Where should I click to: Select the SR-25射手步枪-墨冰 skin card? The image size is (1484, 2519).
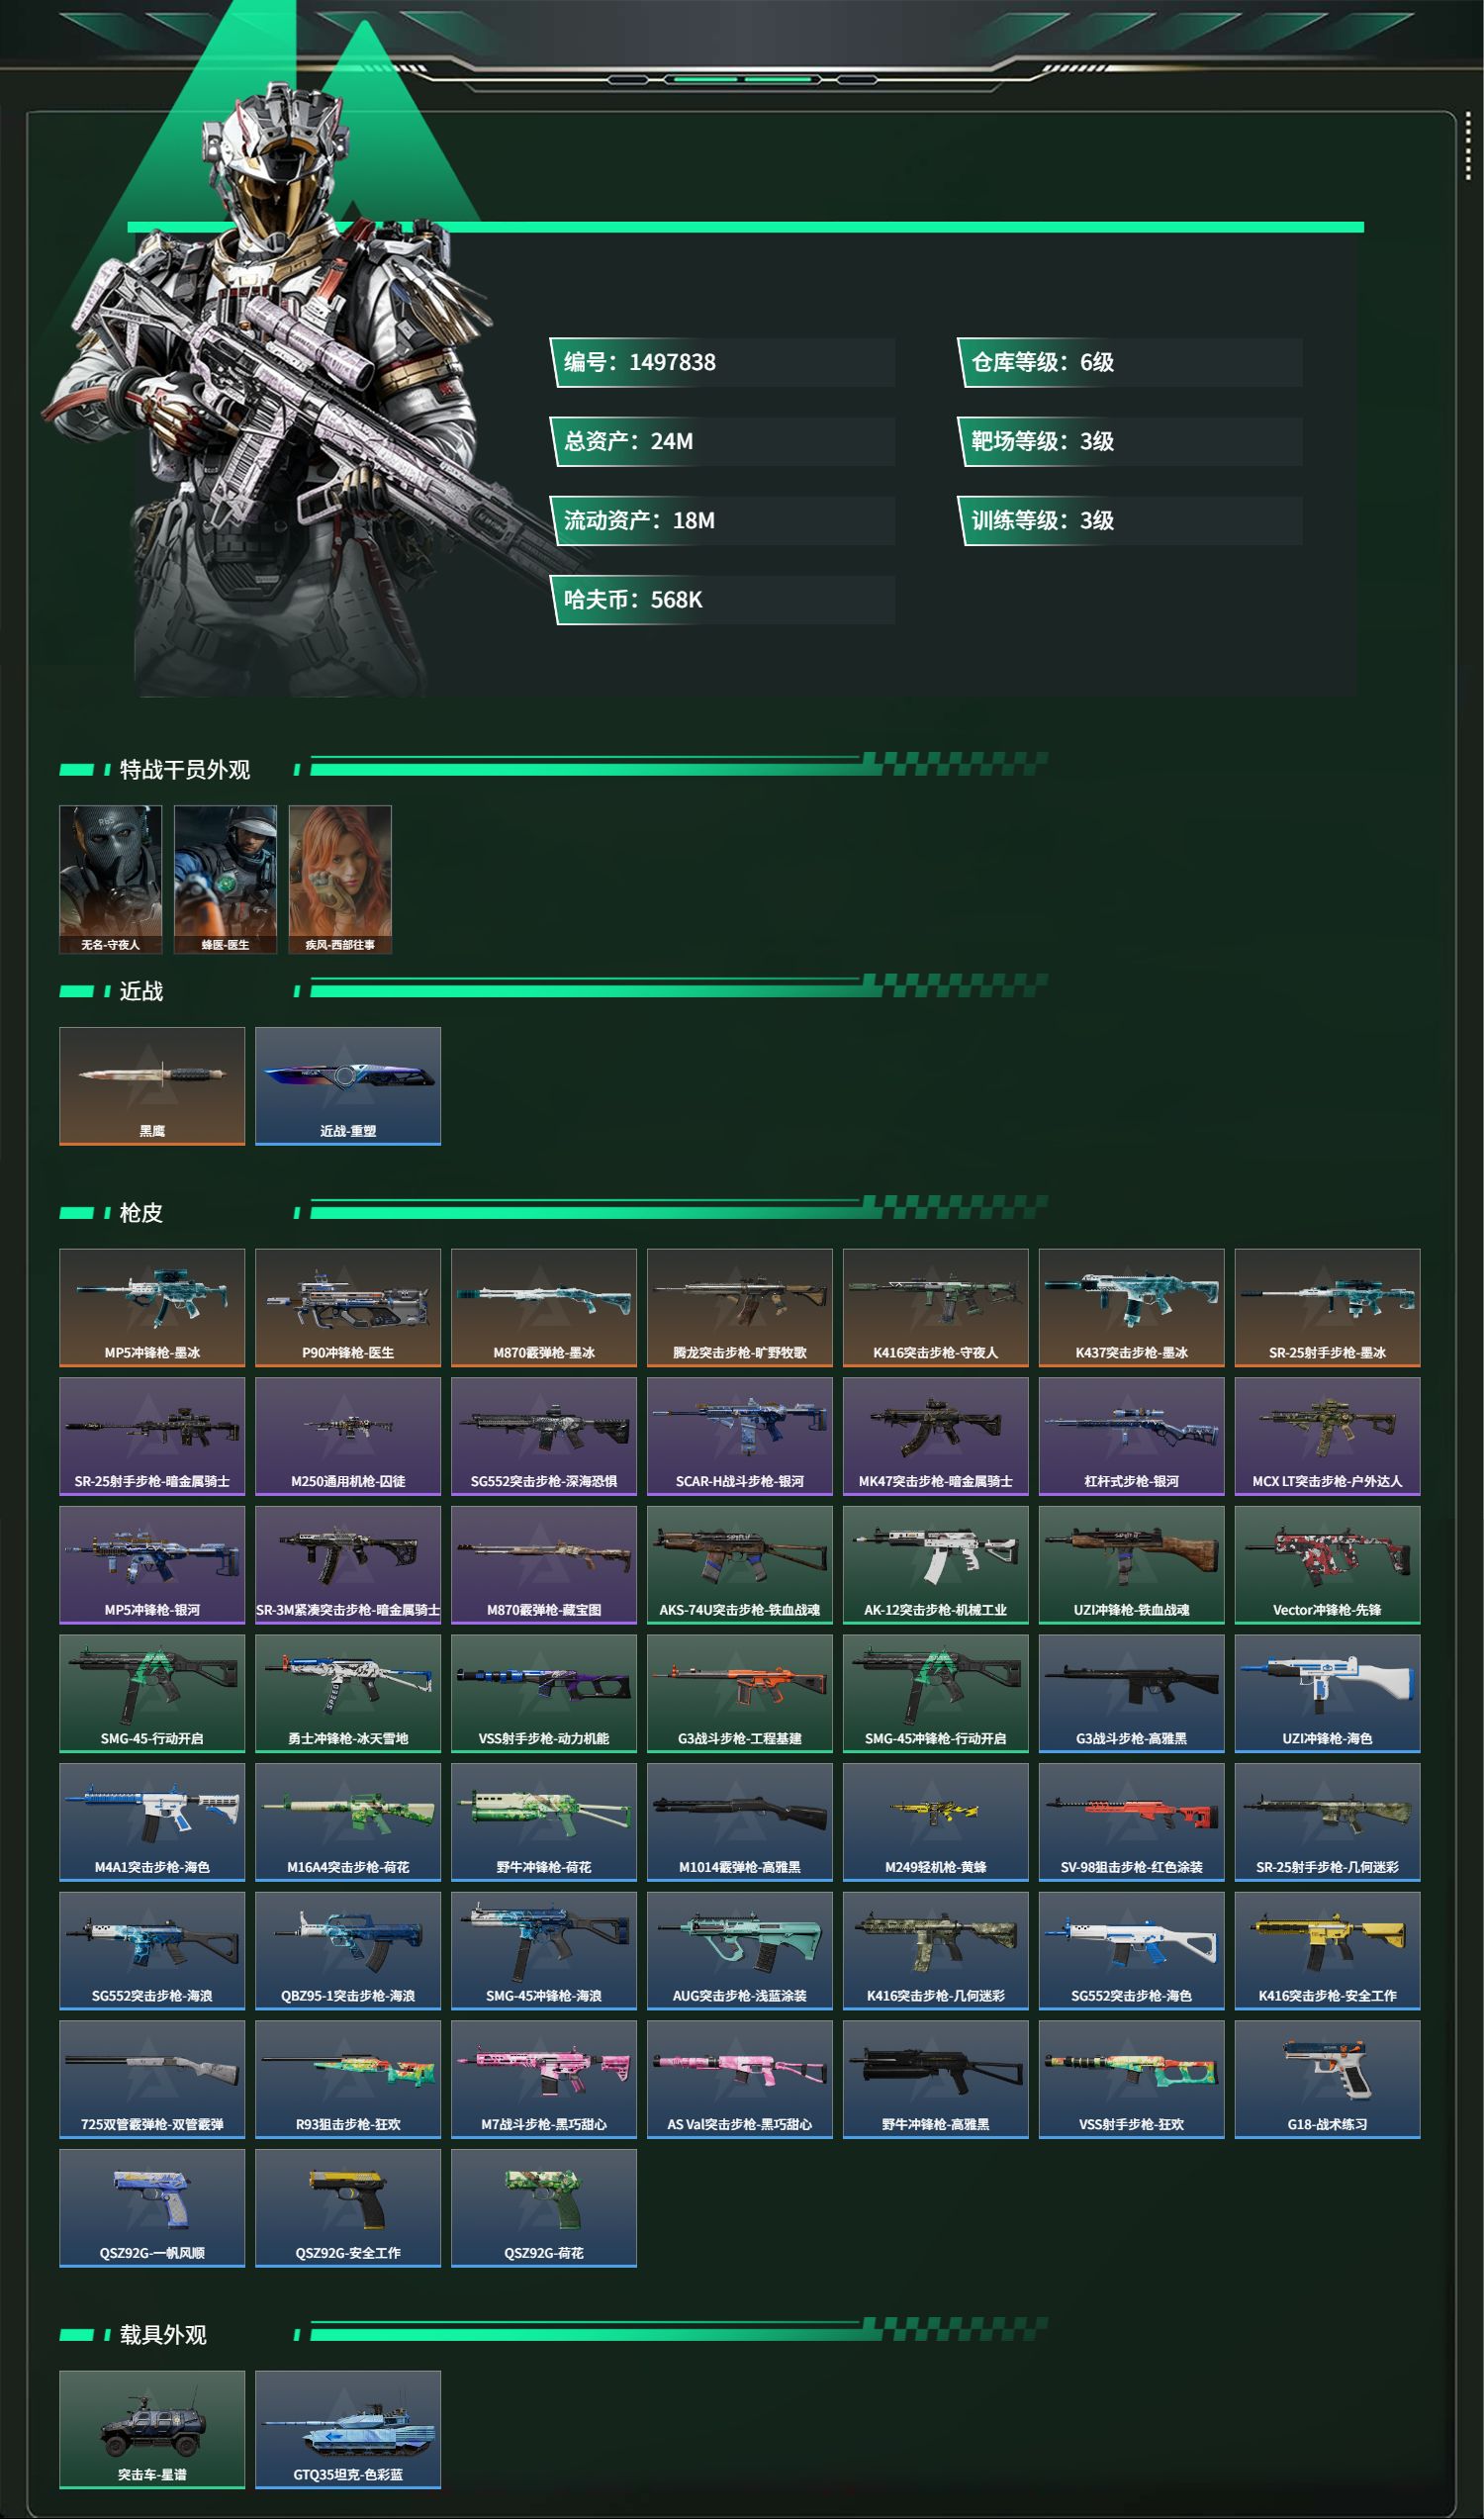[x=1328, y=1307]
